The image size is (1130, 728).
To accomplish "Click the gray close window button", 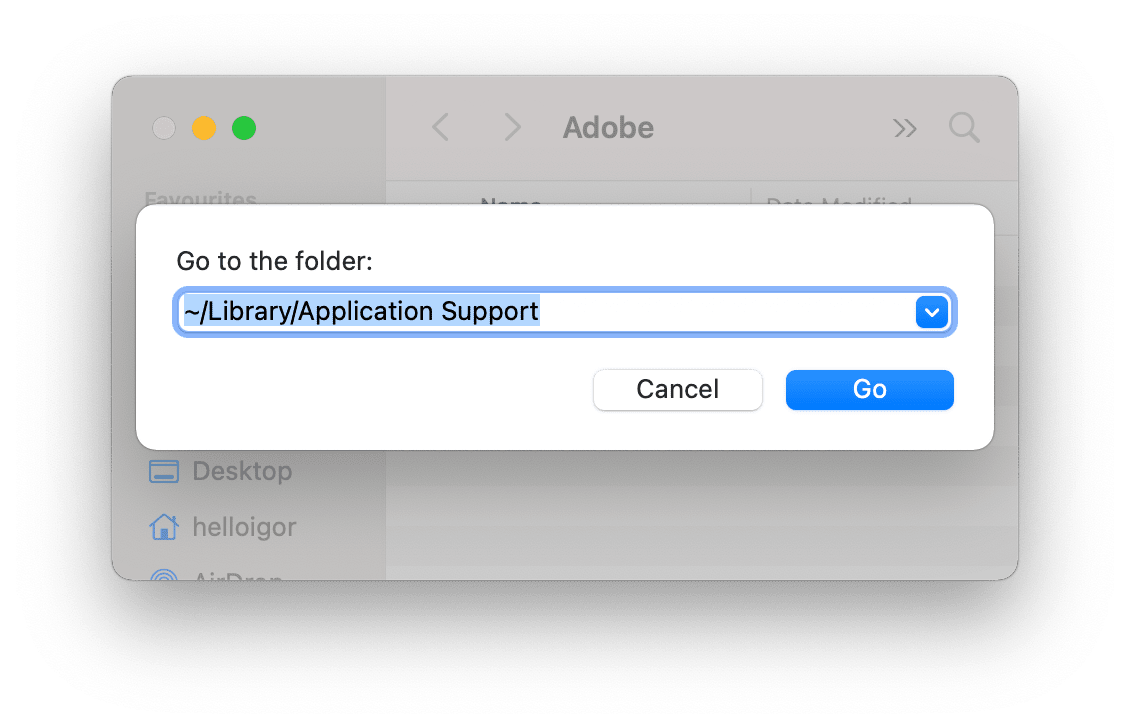I will pos(164,128).
